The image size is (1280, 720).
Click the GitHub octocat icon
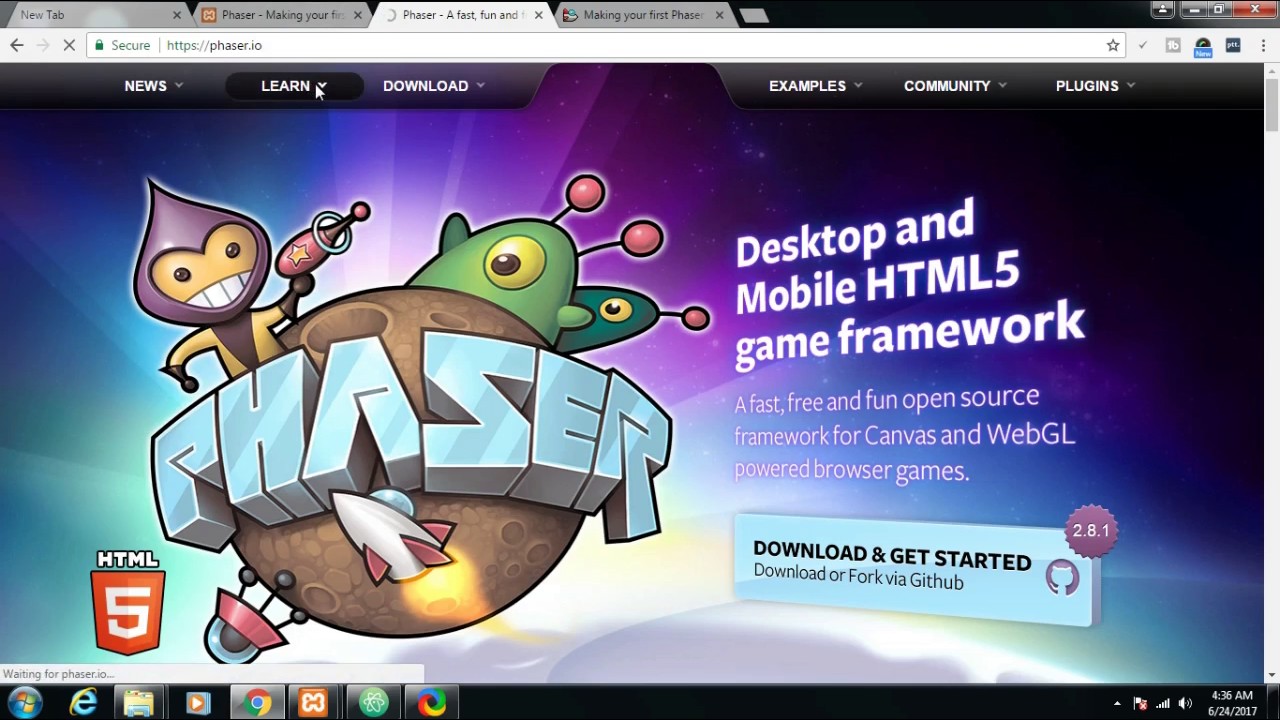(1062, 578)
